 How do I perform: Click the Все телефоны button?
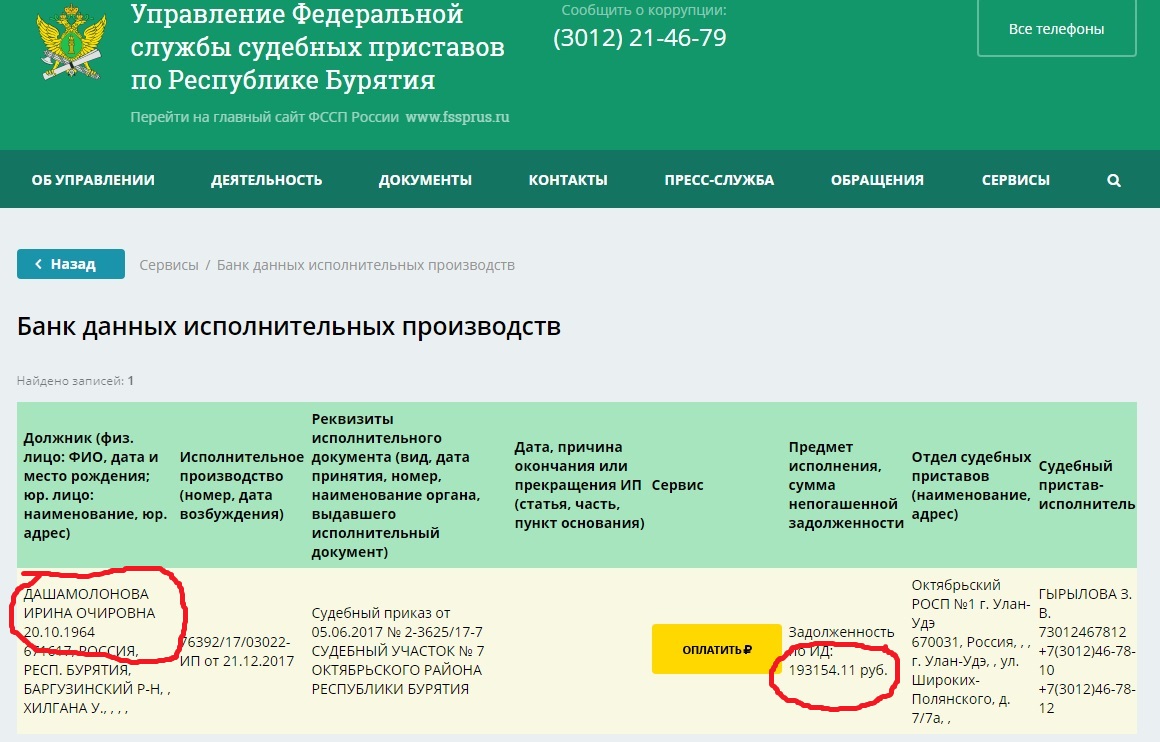point(1056,29)
